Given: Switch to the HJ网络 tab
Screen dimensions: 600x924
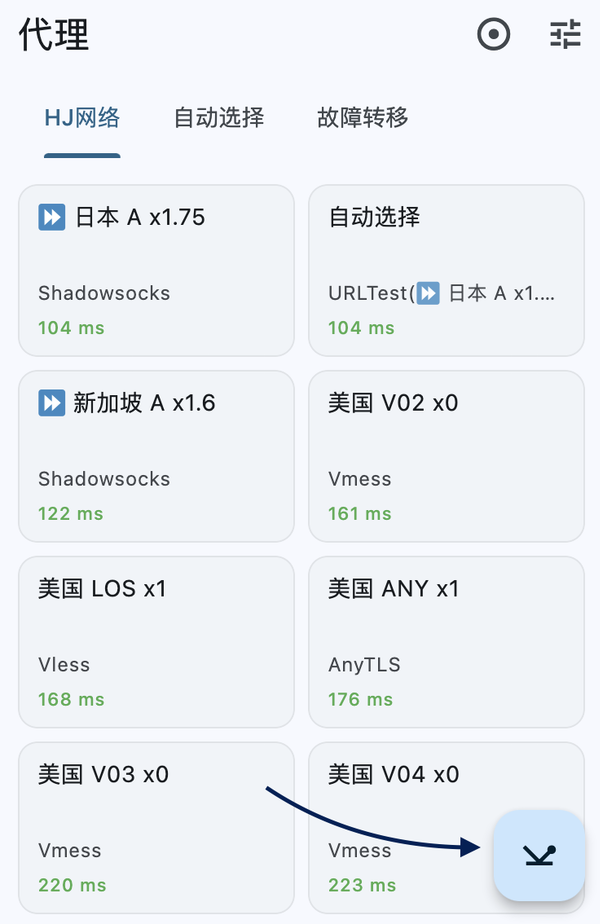Looking at the screenshot, I should (82, 118).
